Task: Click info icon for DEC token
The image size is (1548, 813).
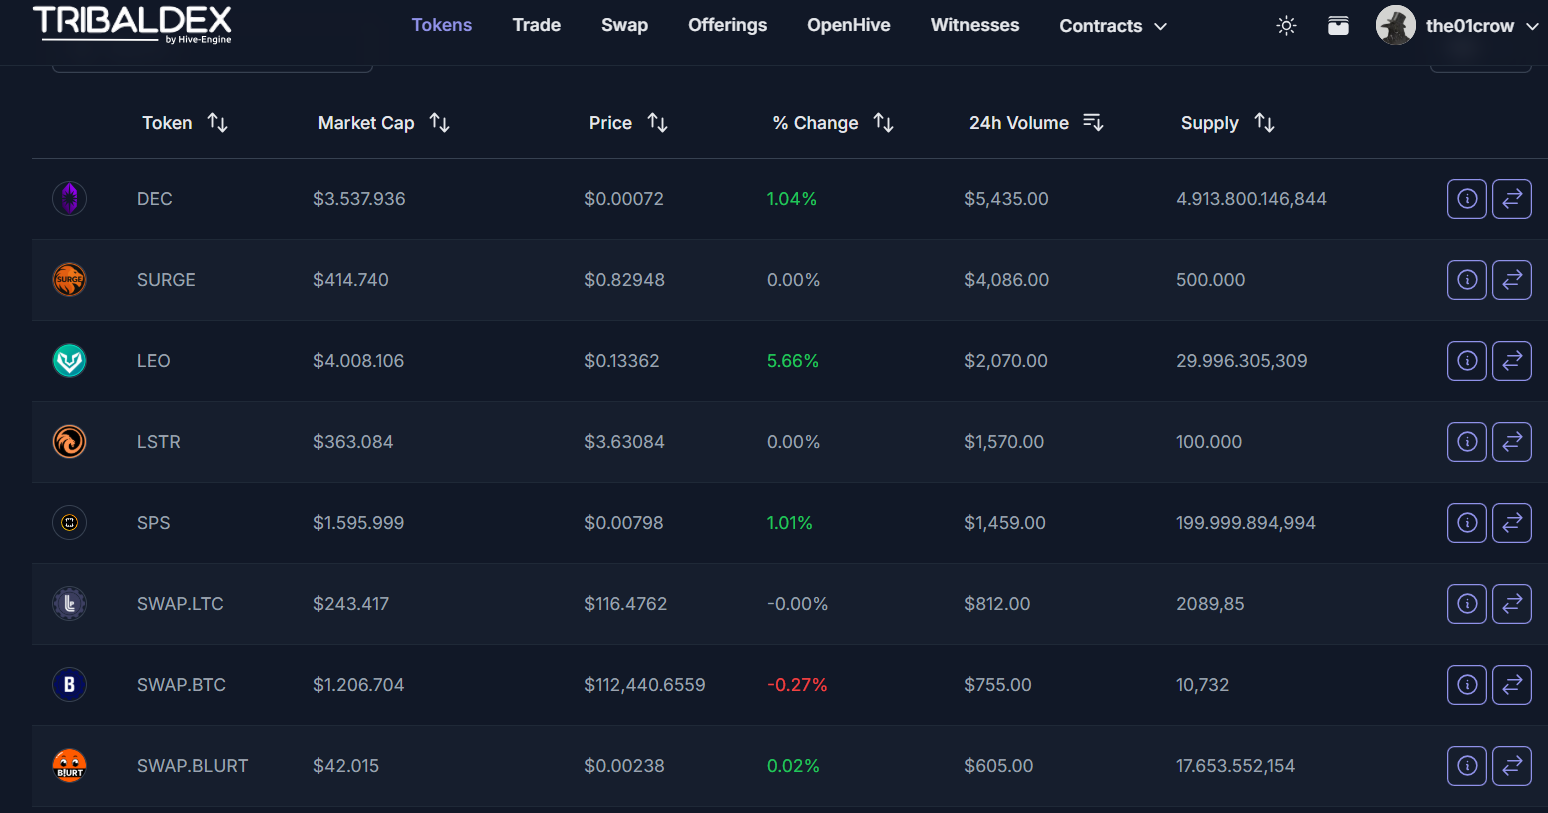Action: [x=1466, y=199]
